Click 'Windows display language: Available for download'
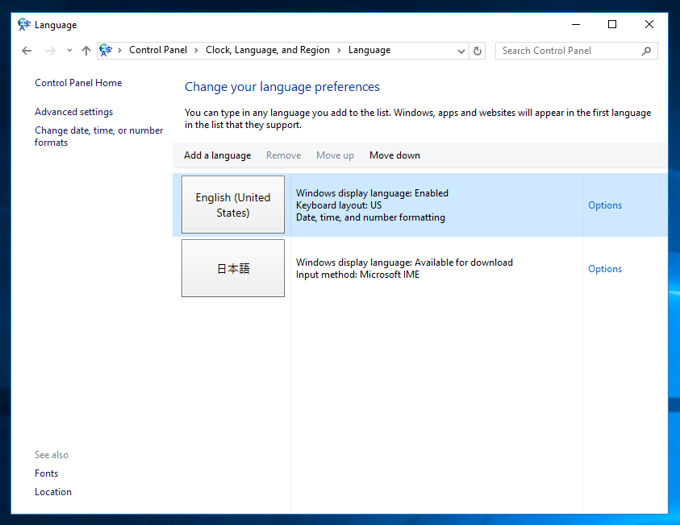 pos(404,262)
